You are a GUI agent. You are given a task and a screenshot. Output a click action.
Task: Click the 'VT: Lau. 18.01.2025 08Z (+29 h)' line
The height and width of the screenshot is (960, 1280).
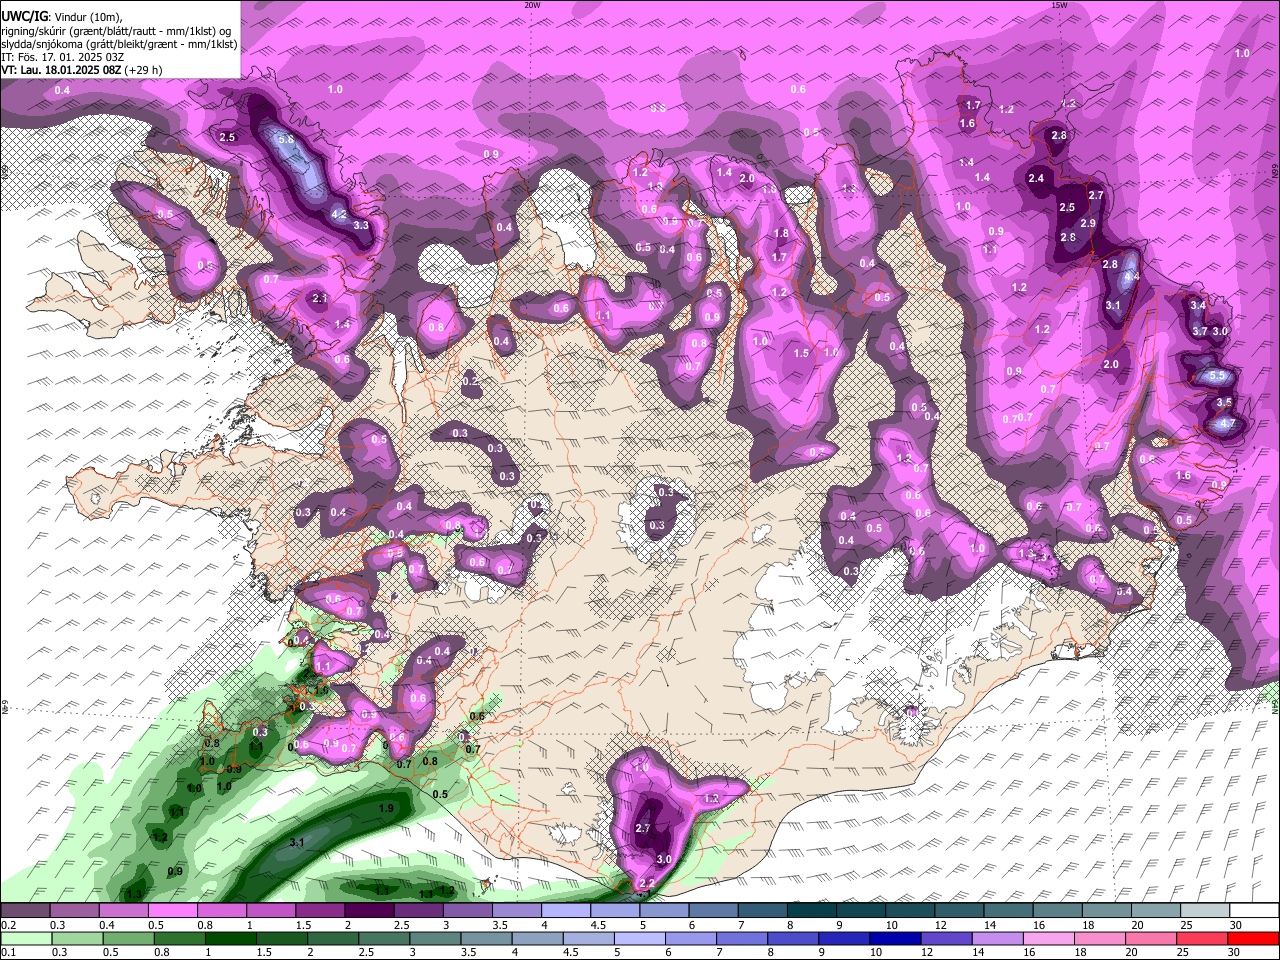81,70
